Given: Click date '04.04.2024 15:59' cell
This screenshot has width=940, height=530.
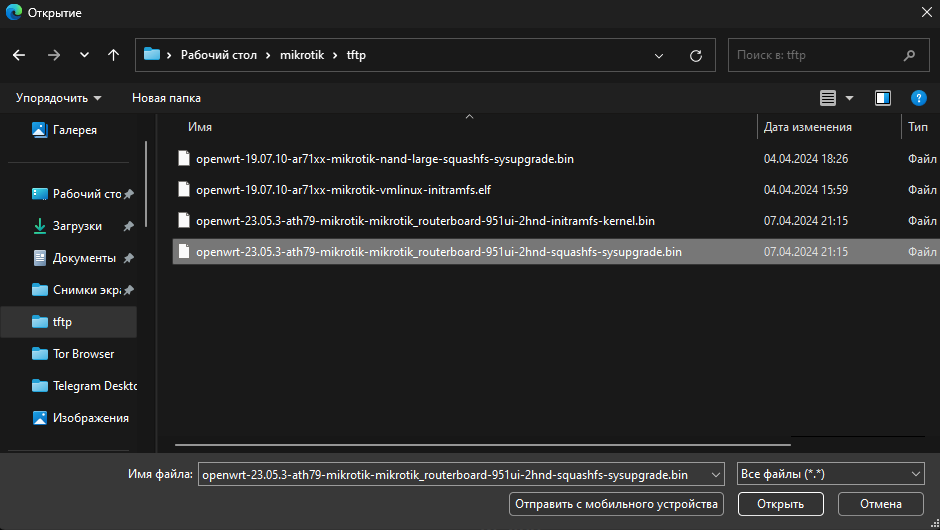Looking at the screenshot, I should click(x=806, y=190).
